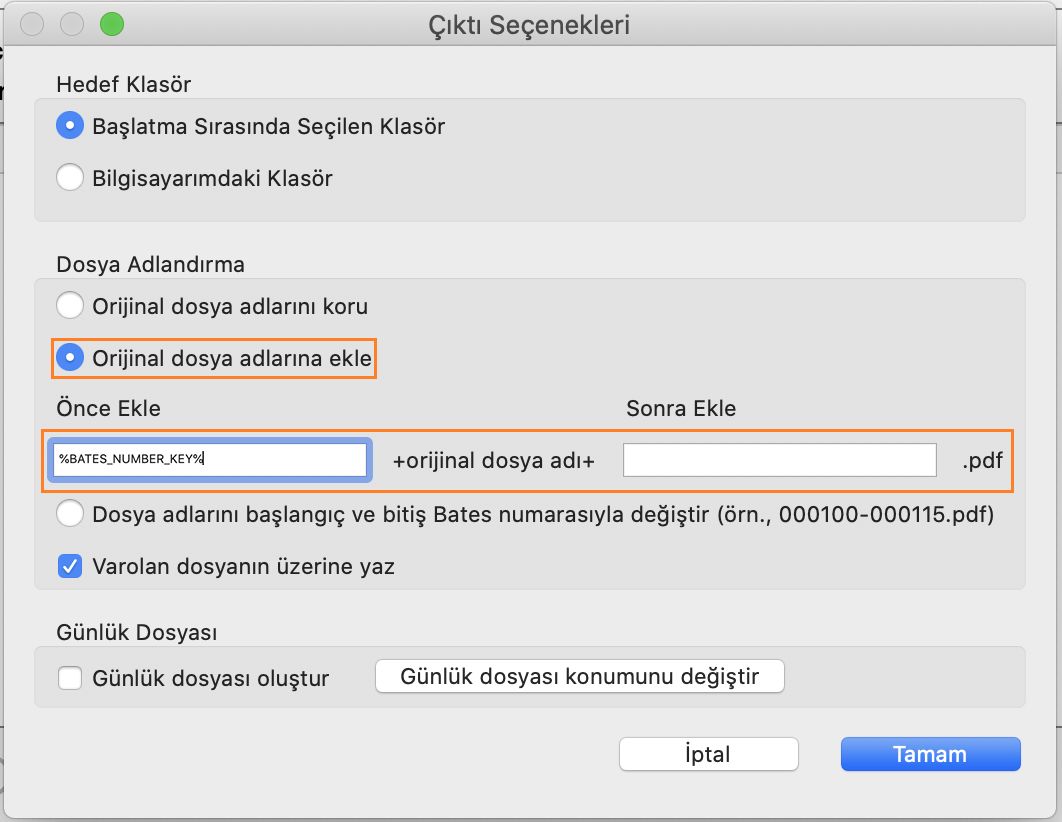The height and width of the screenshot is (822, 1062).
Task: Click the Tamam button
Action: (x=929, y=754)
